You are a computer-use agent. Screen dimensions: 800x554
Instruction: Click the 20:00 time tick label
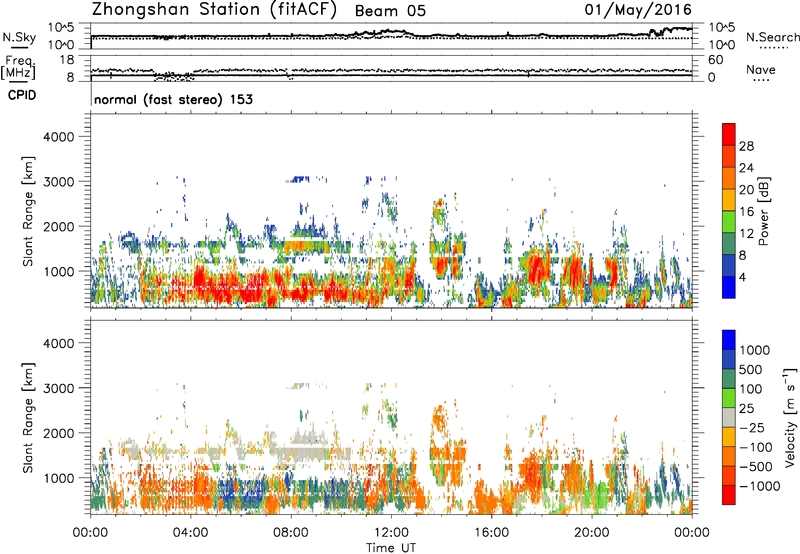(592, 533)
